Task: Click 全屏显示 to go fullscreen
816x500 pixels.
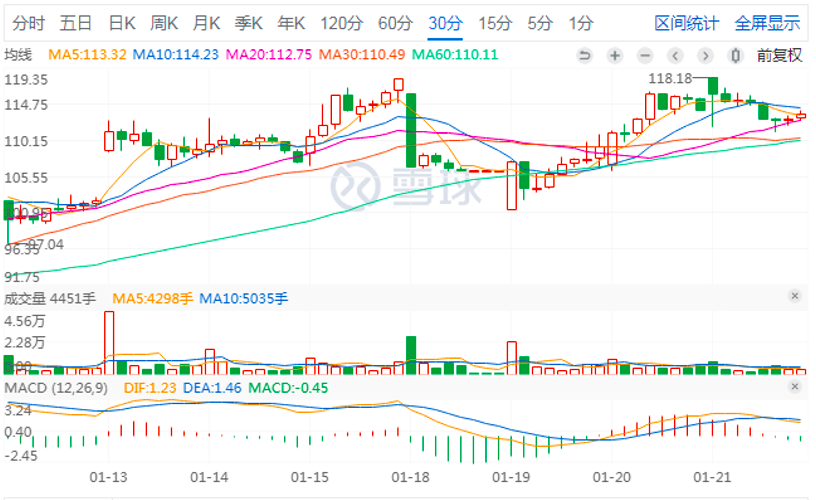Action: [x=767, y=23]
